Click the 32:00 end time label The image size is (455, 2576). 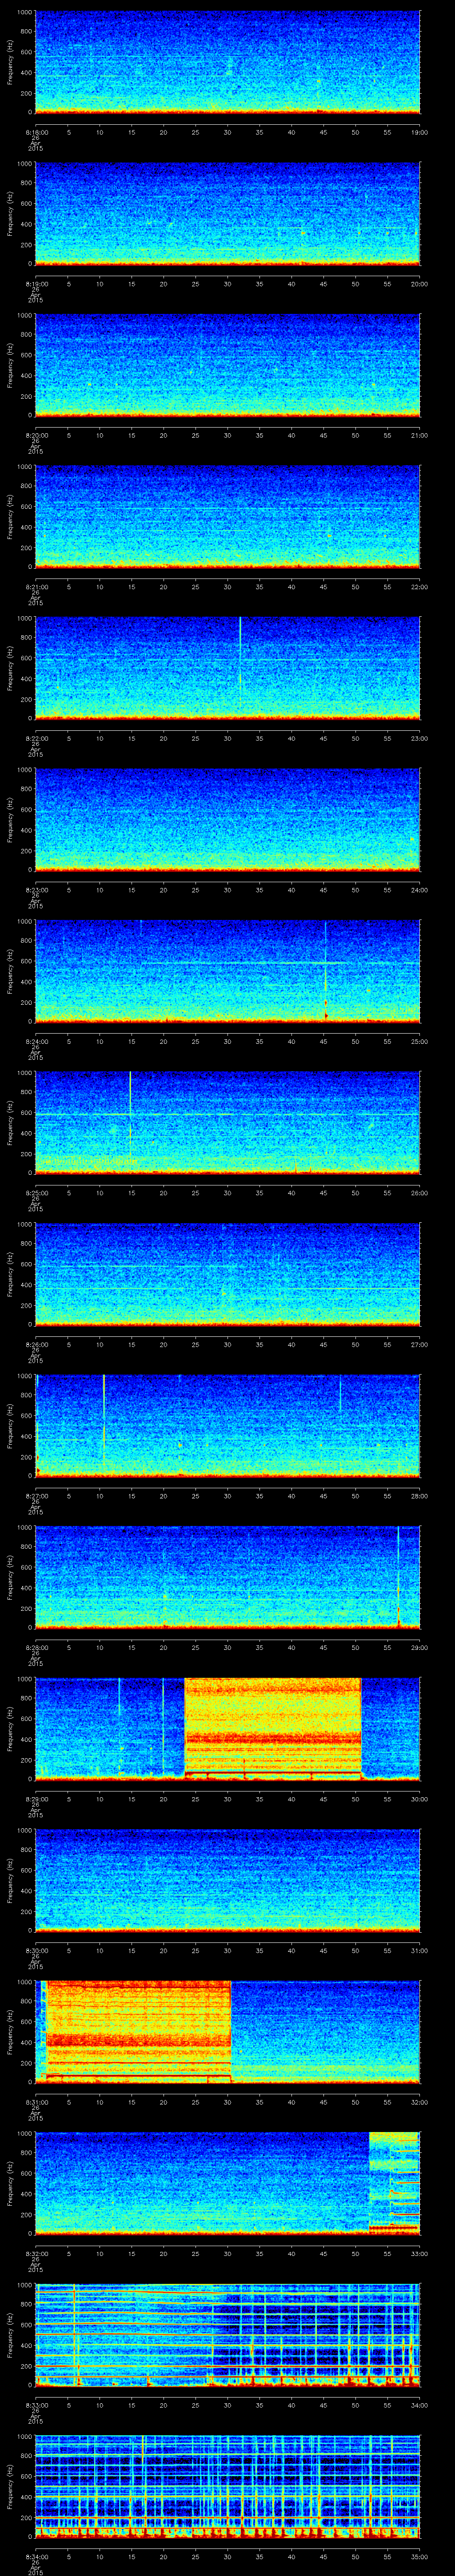click(419, 2102)
